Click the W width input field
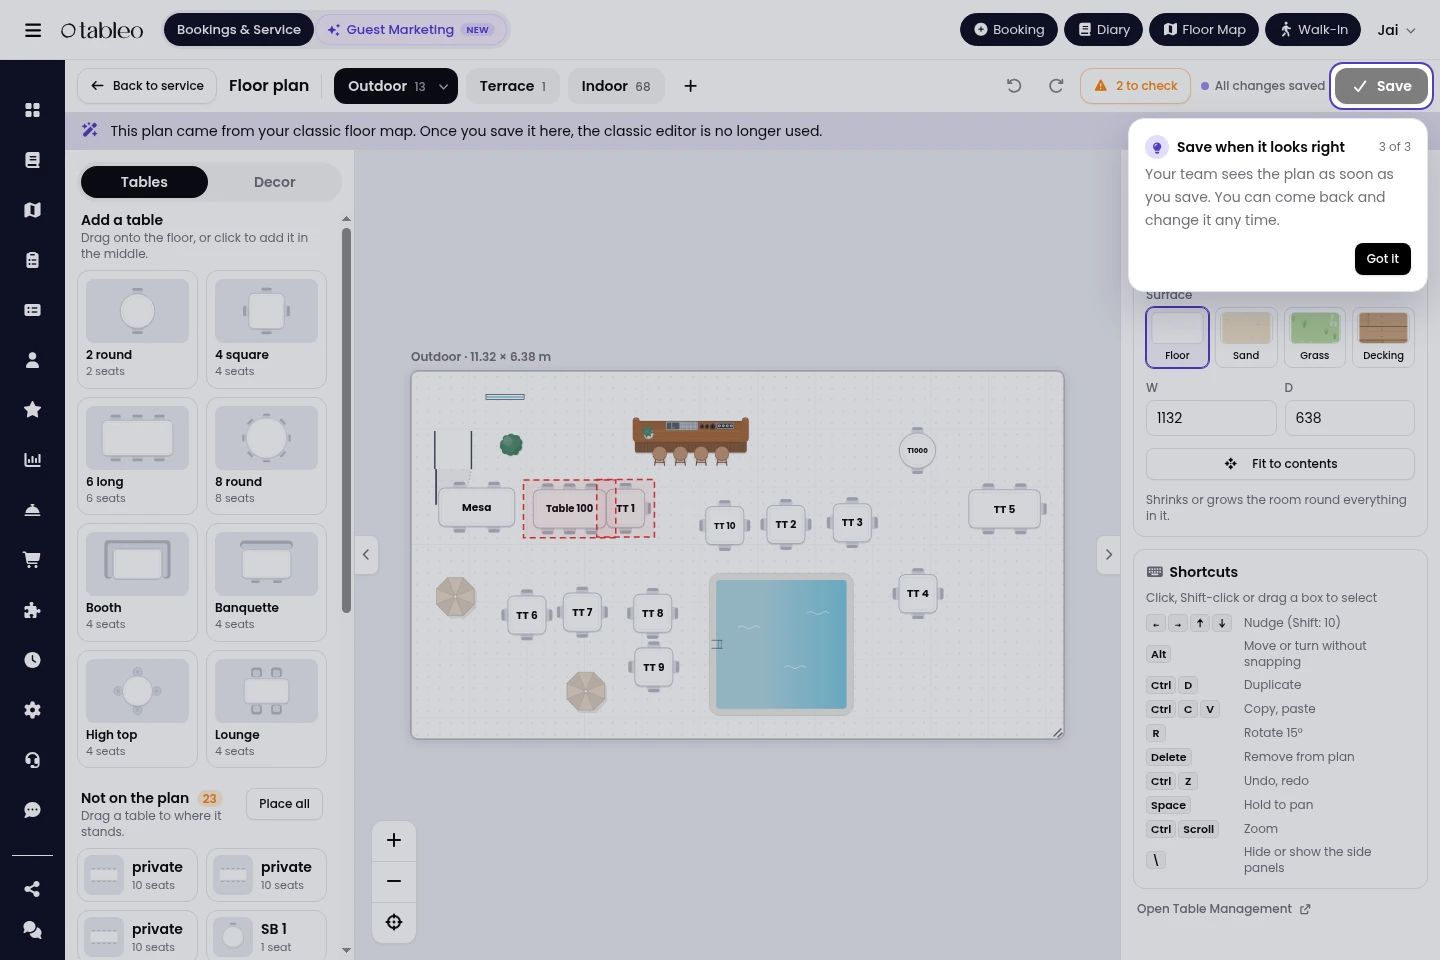This screenshot has width=1440, height=960. (x=1211, y=418)
